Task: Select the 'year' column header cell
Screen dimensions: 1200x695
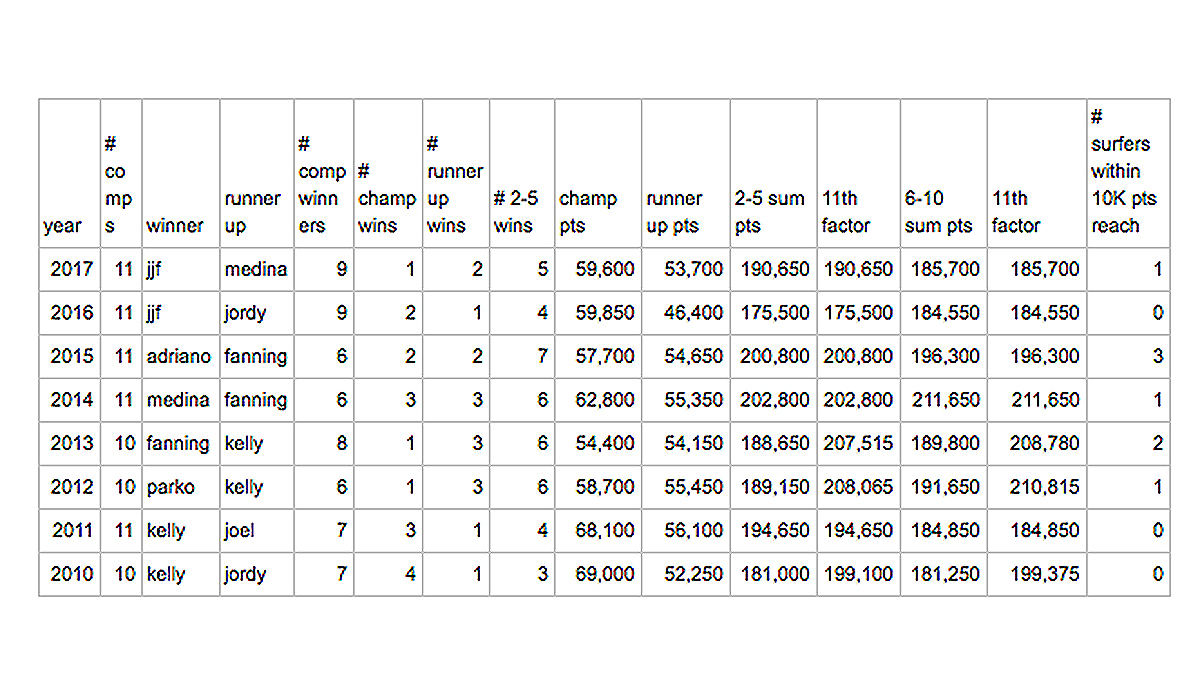Action: [70, 173]
